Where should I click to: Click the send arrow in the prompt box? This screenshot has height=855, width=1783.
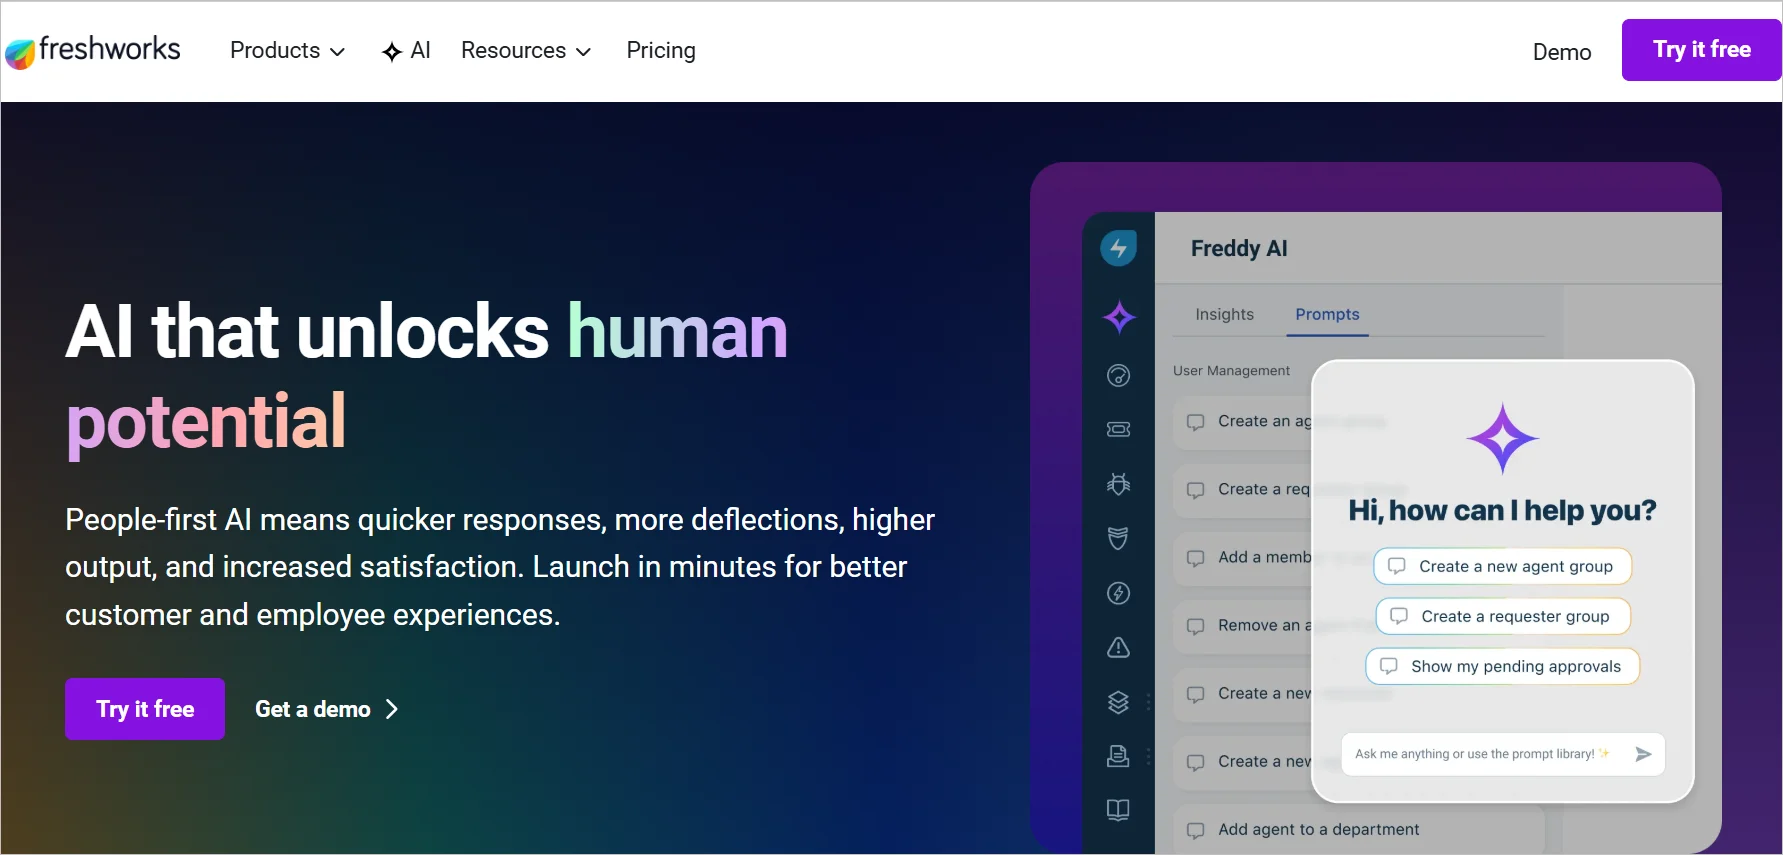click(x=1642, y=754)
